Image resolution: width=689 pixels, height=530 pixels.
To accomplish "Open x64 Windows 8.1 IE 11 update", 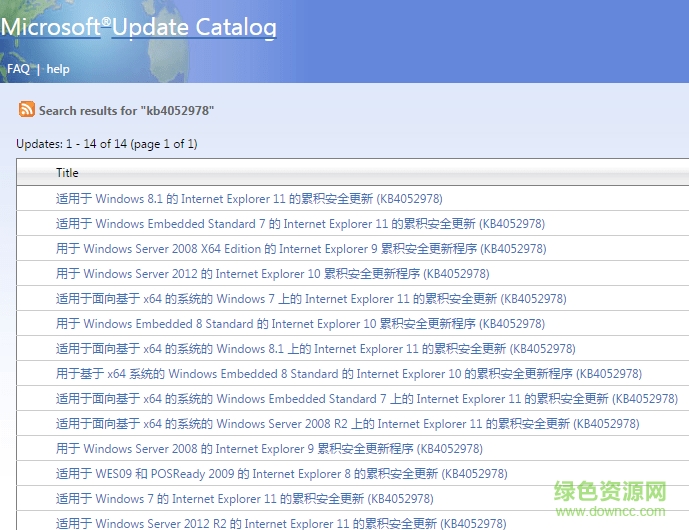I will pyautogui.click(x=315, y=349).
